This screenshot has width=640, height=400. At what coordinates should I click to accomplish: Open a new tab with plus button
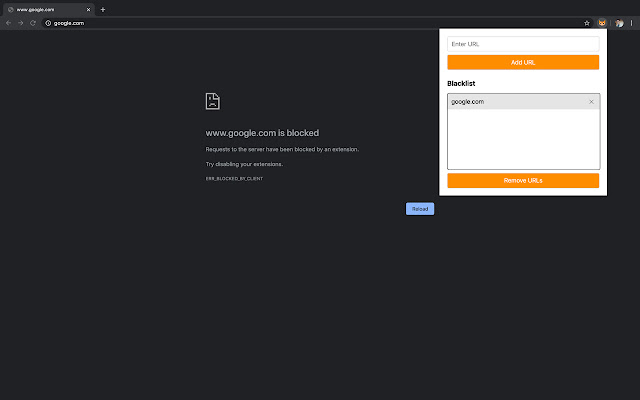pos(103,9)
